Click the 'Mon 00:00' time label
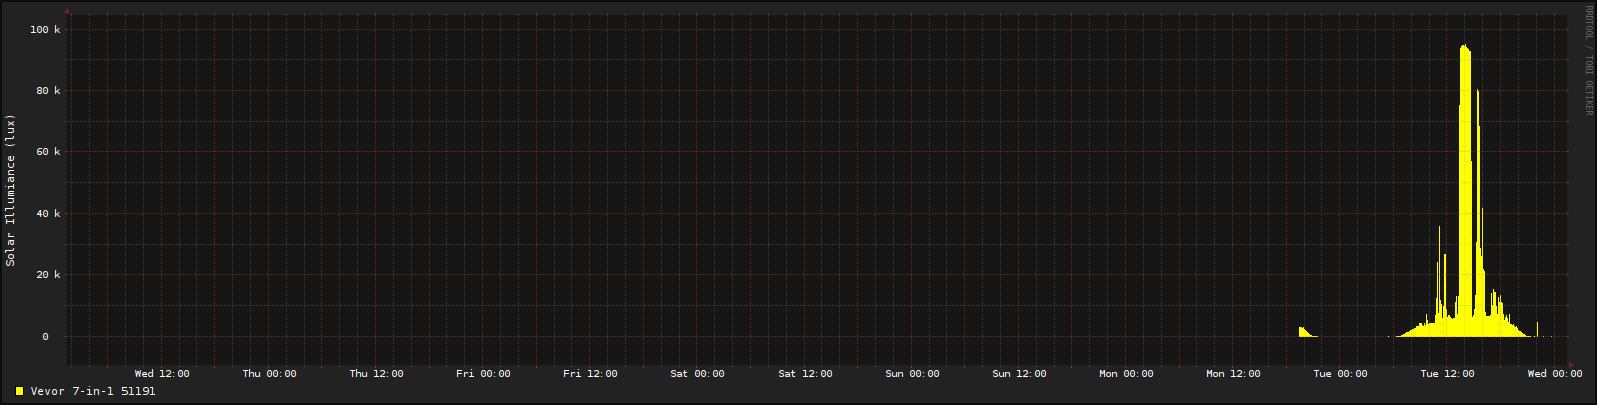 (x=1126, y=374)
